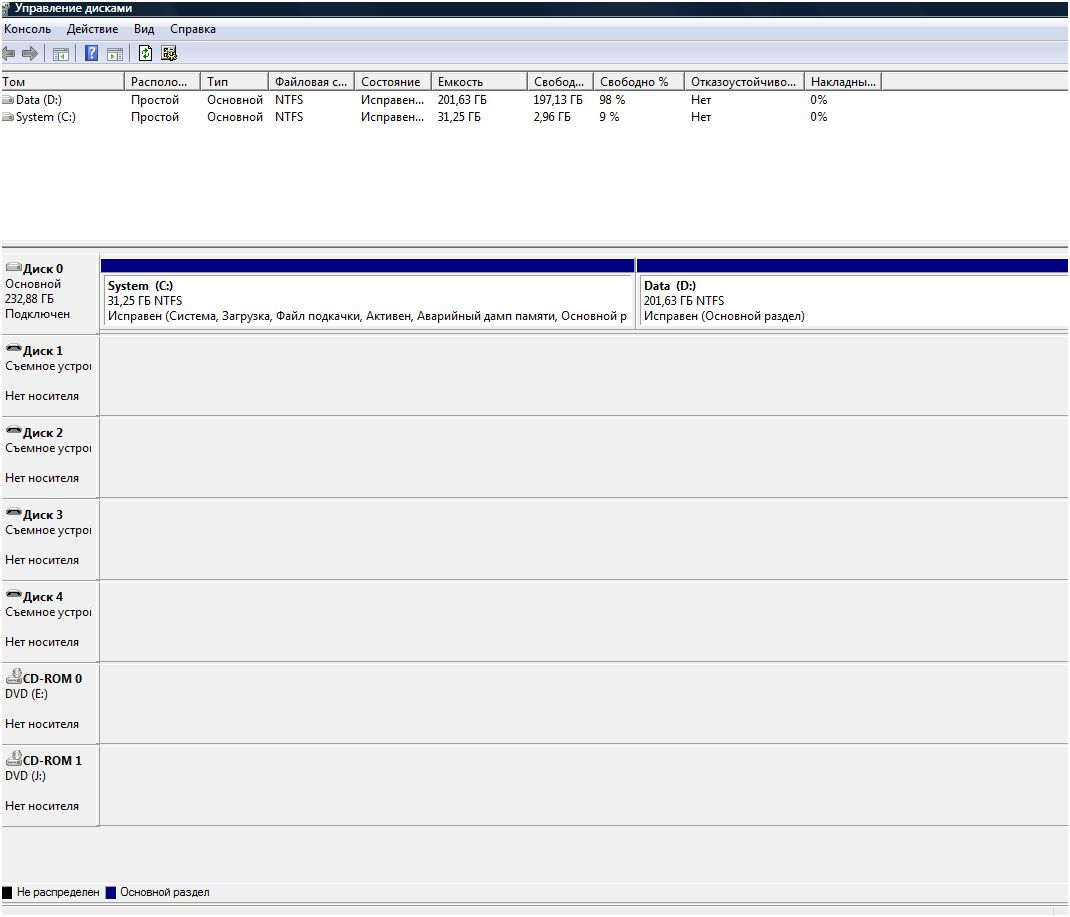Screen dimensions: 1070x917
Task: Click Нет носителя under Диск 1
Action: coord(42,396)
